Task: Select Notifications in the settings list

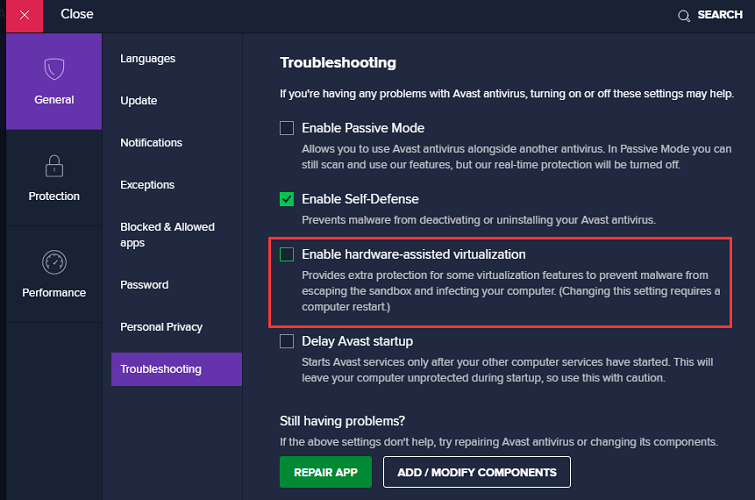Action: [151, 143]
